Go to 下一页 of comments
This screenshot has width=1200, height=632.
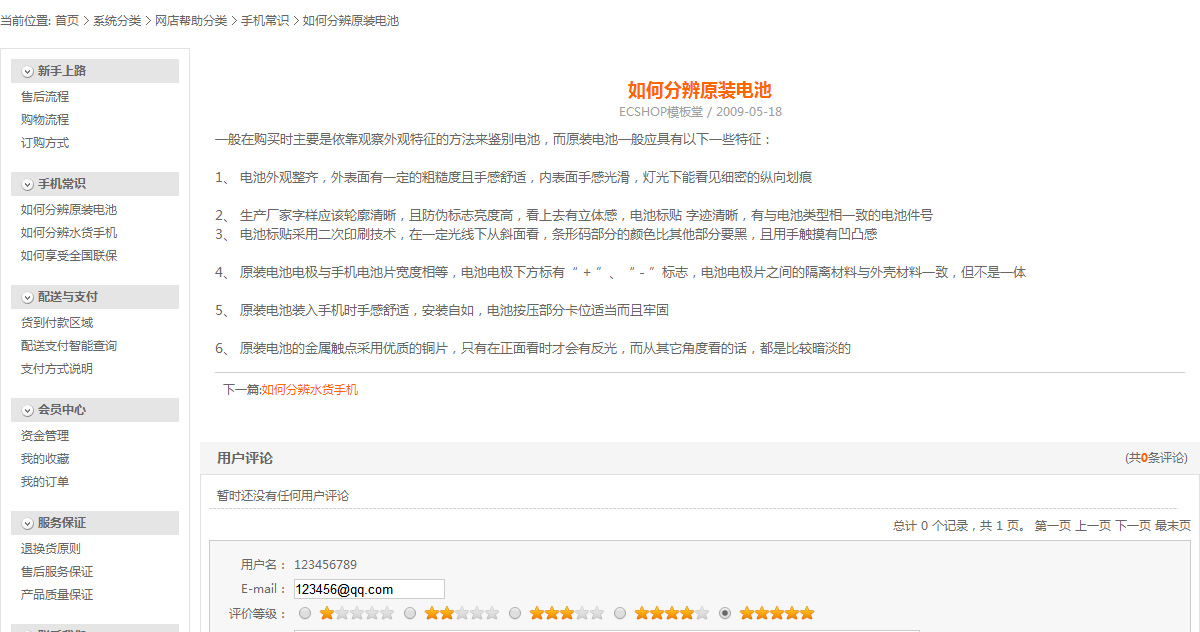point(1133,526)
